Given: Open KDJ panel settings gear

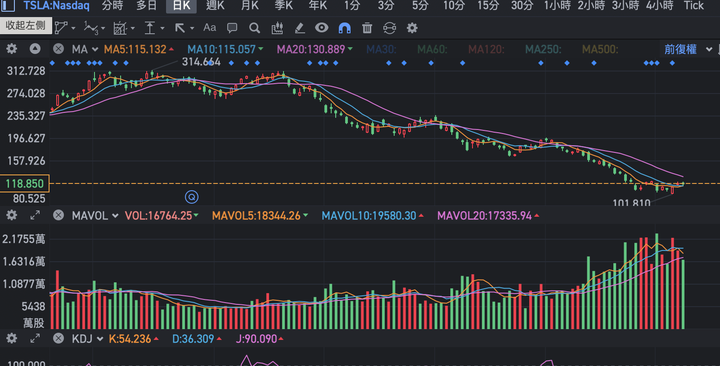Looking at the screenshot, I should coord(11,338).
